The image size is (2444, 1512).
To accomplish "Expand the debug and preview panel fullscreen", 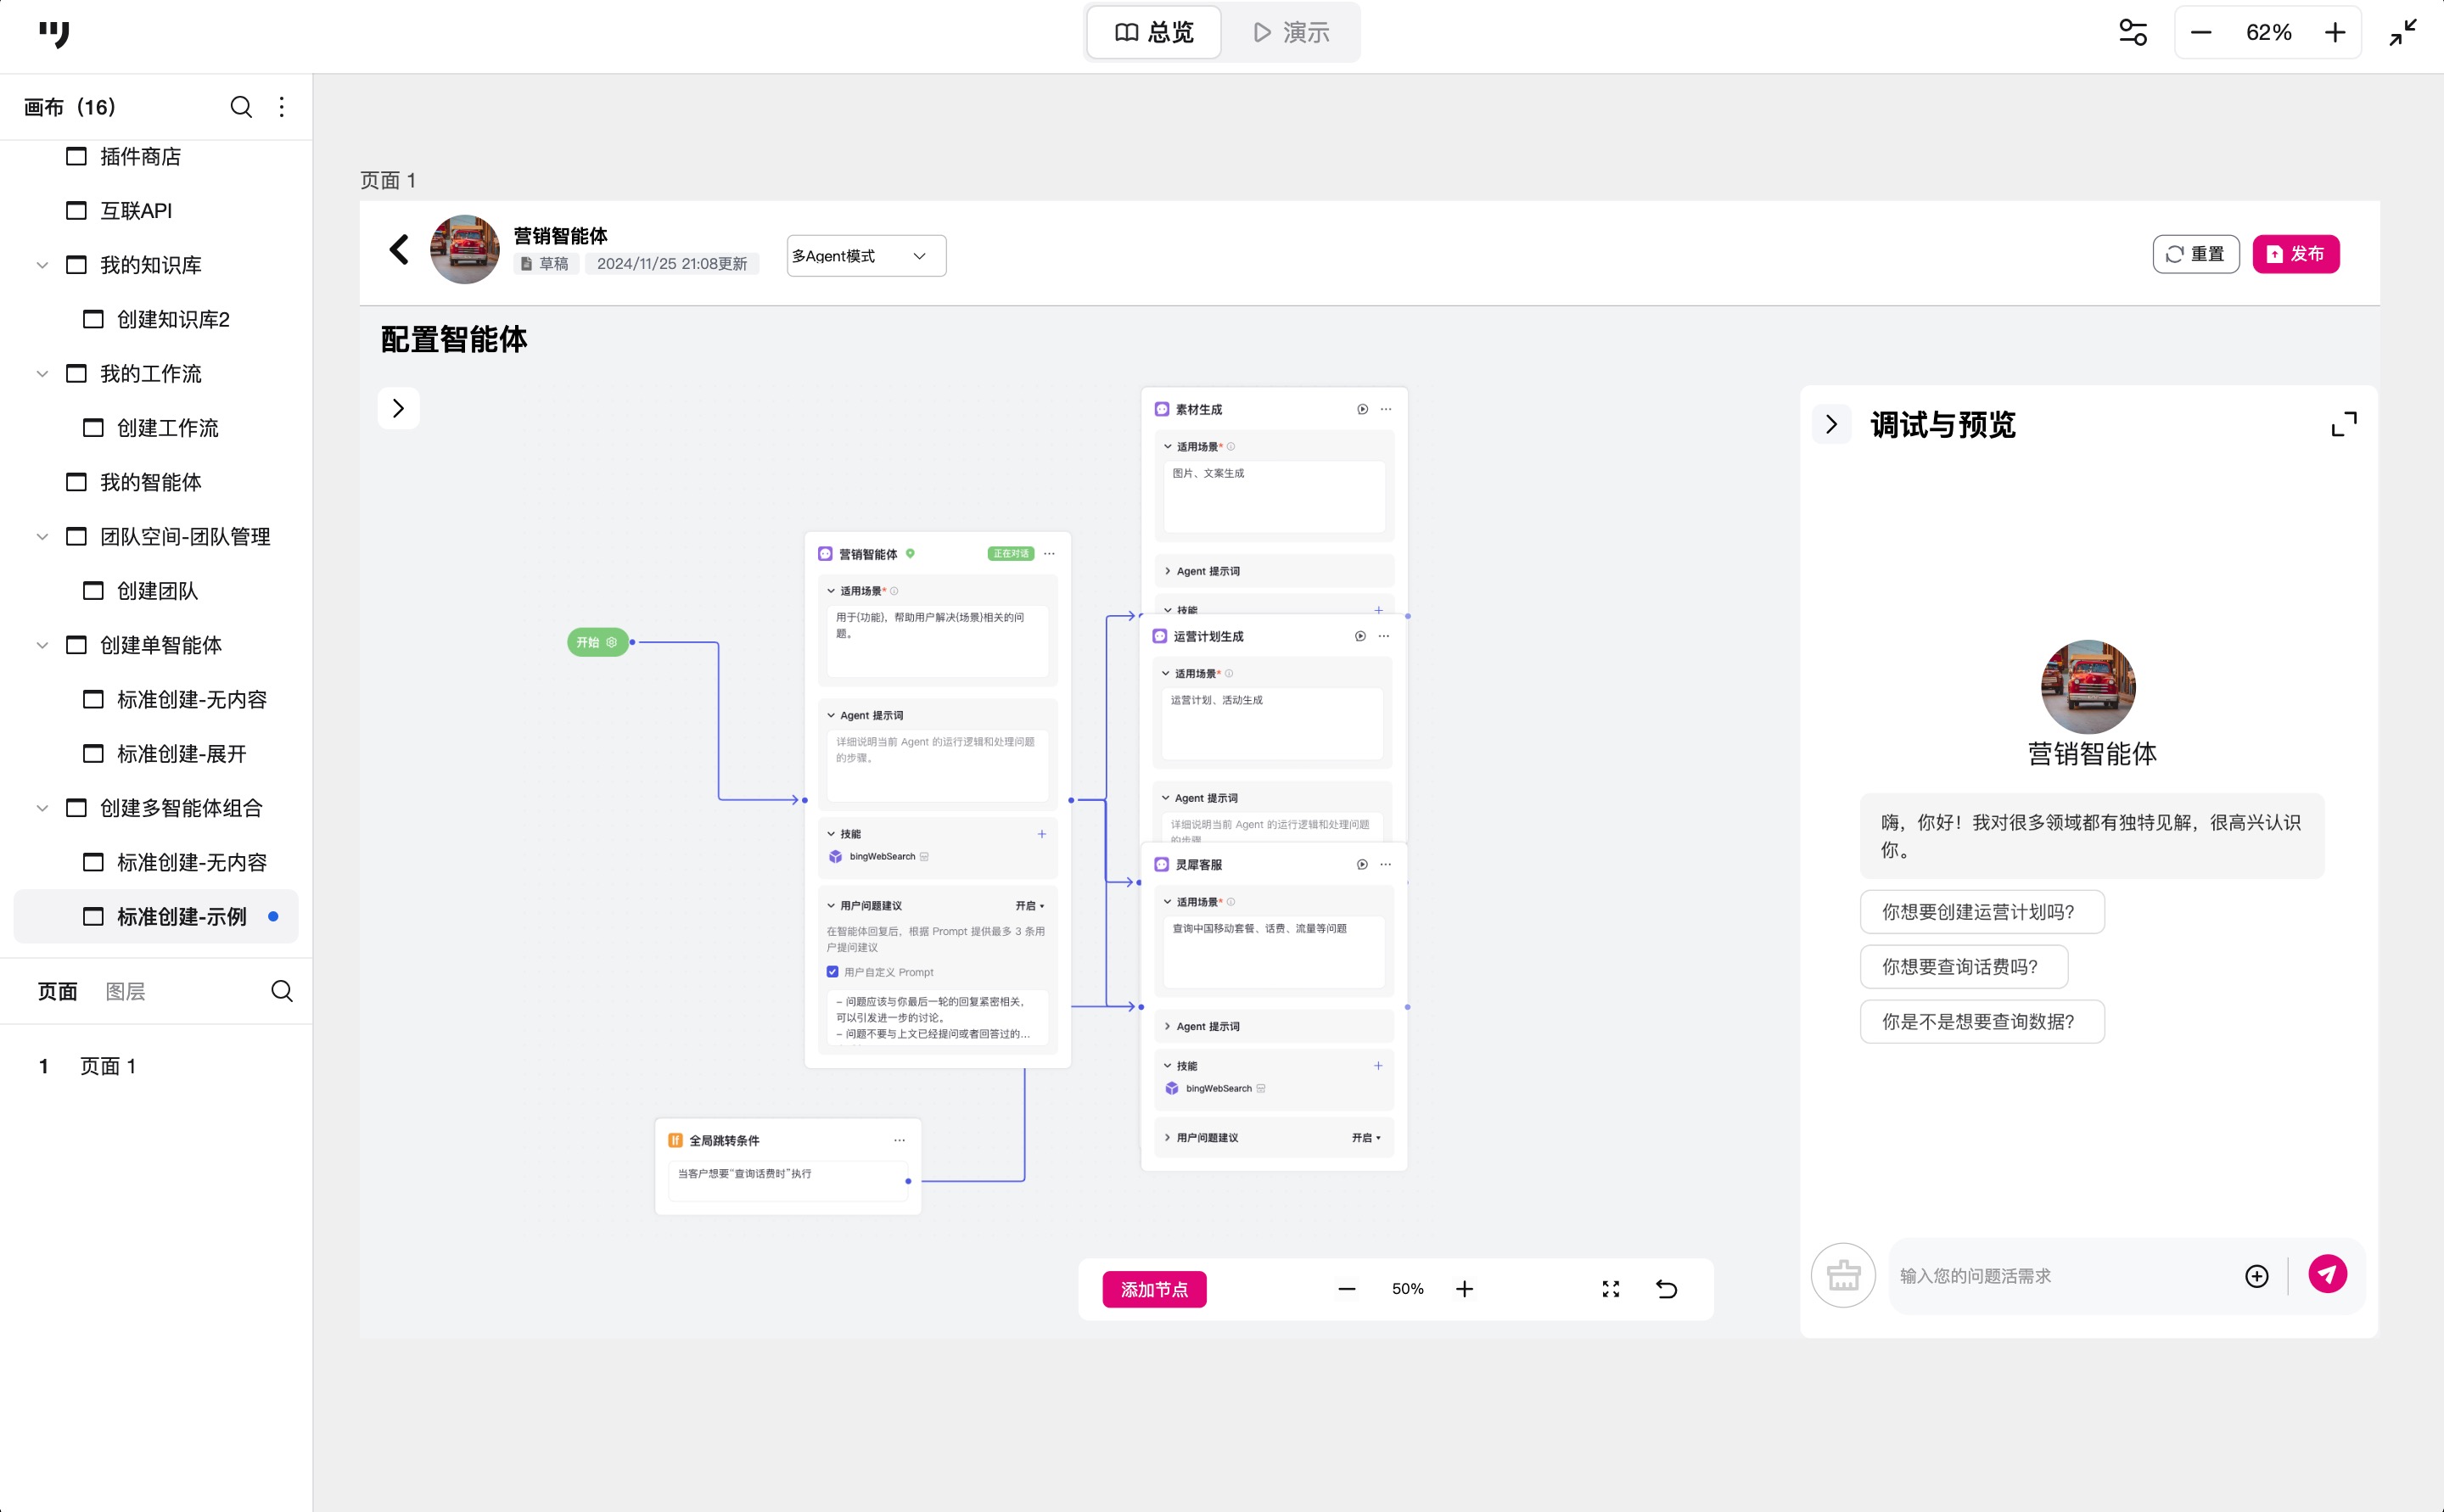I will [x=2343, y=424].
